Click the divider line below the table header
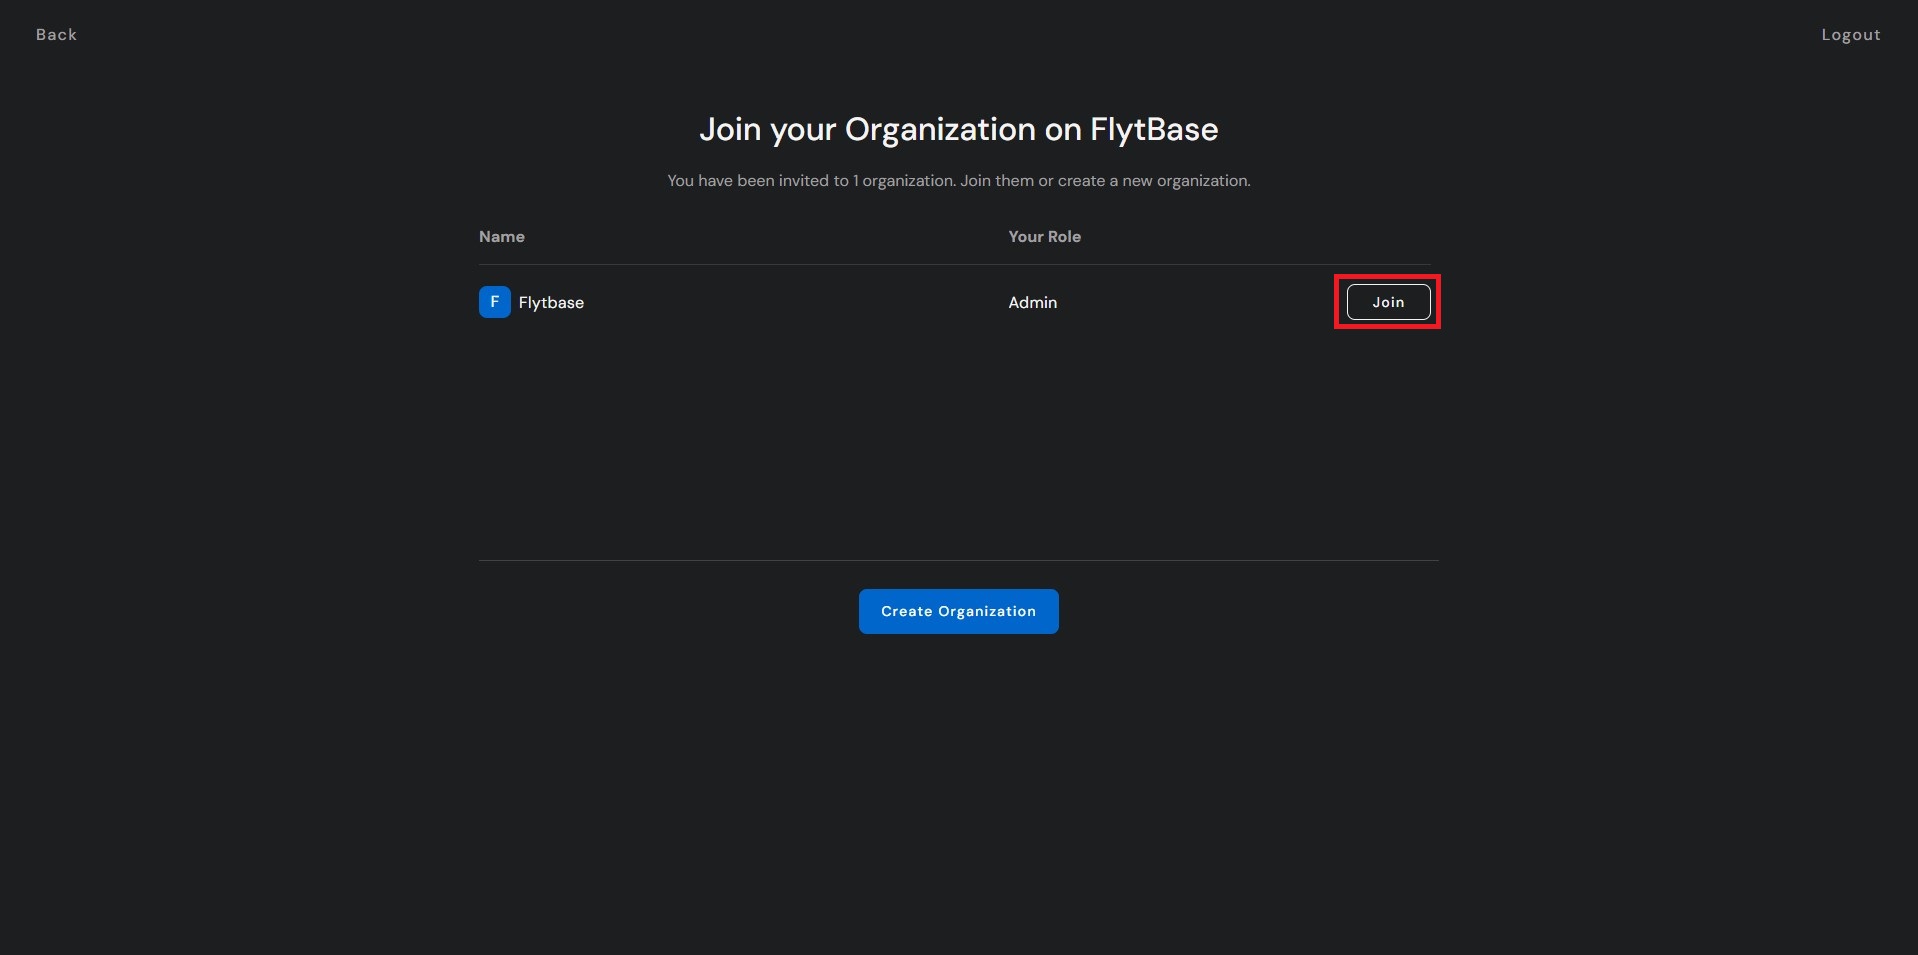This screenshot has height=955, width=1918. [x=954, y=264]
